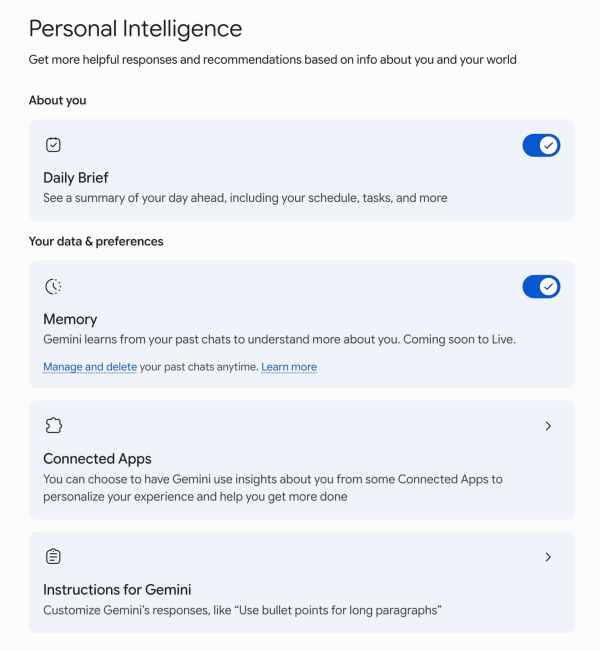This screenshot has height=651, width=600.
Task: Click the Connected Apps description text
Action: 273,488
